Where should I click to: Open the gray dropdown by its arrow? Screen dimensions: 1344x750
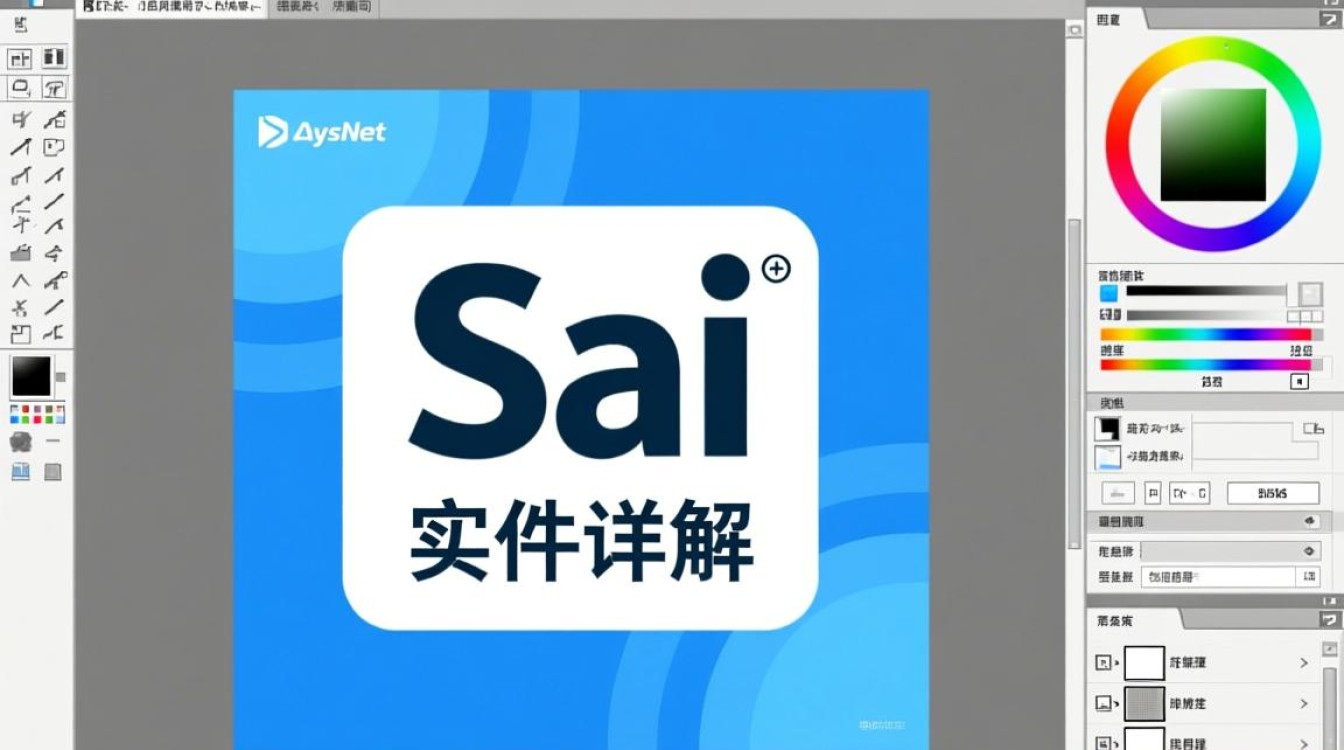[1309, 551]
